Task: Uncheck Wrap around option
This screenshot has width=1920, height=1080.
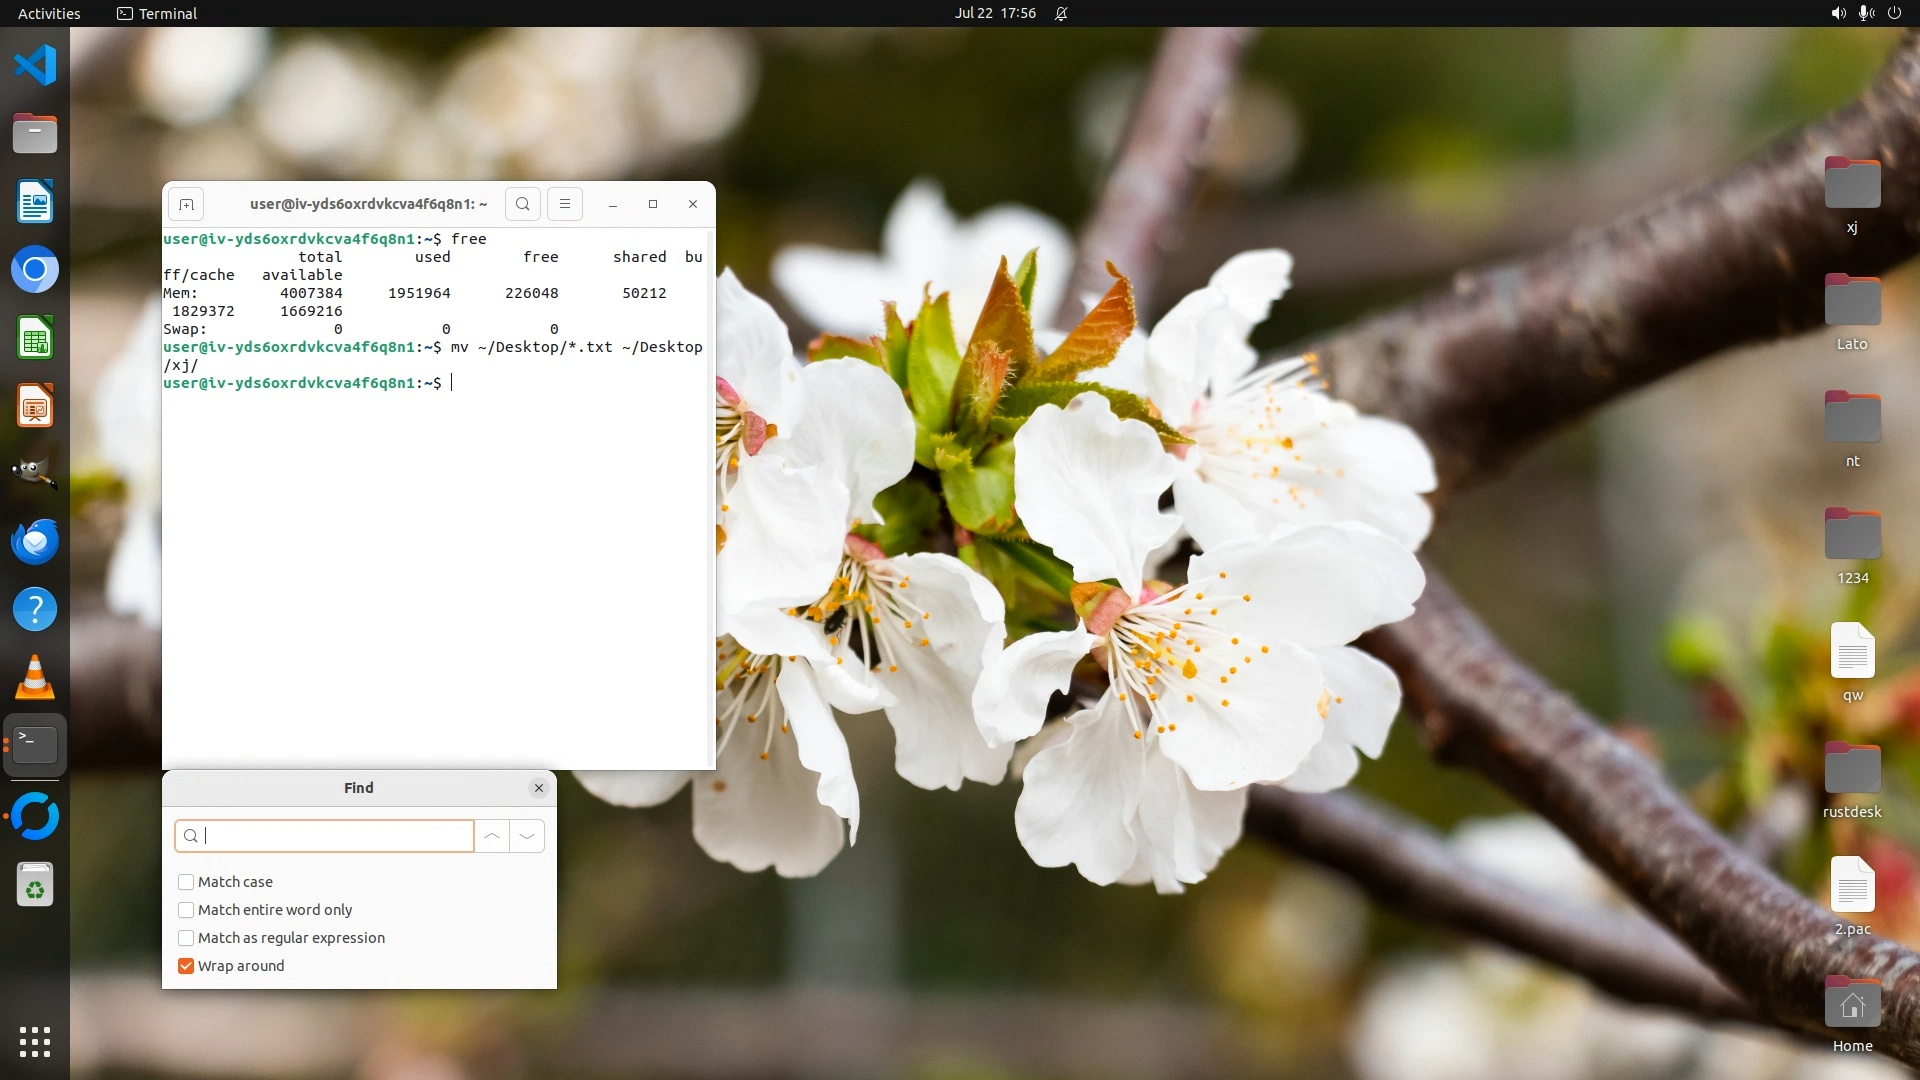Action: pyautogui.click(x=186, y=966)
